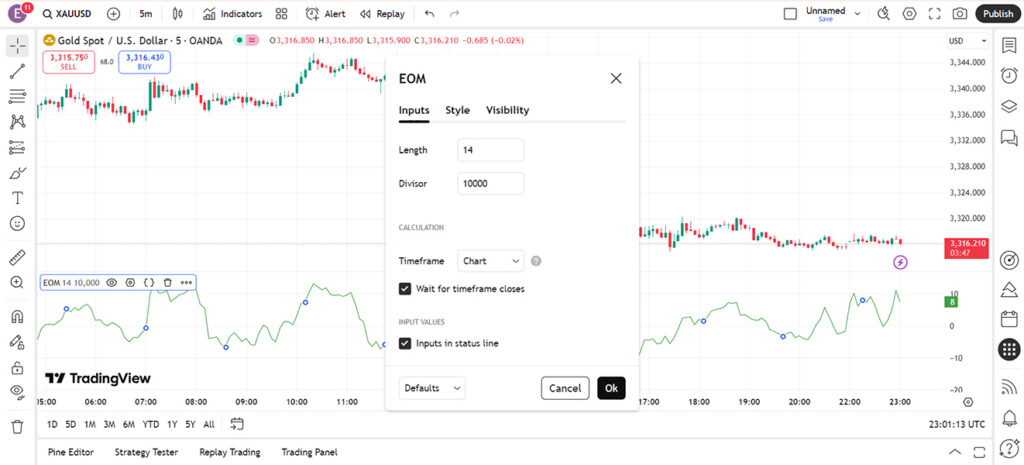The height and width of the screenshot is (465, 1024).
Task: Open EOM indicator settings gear in legend
Action: point(131,283)
